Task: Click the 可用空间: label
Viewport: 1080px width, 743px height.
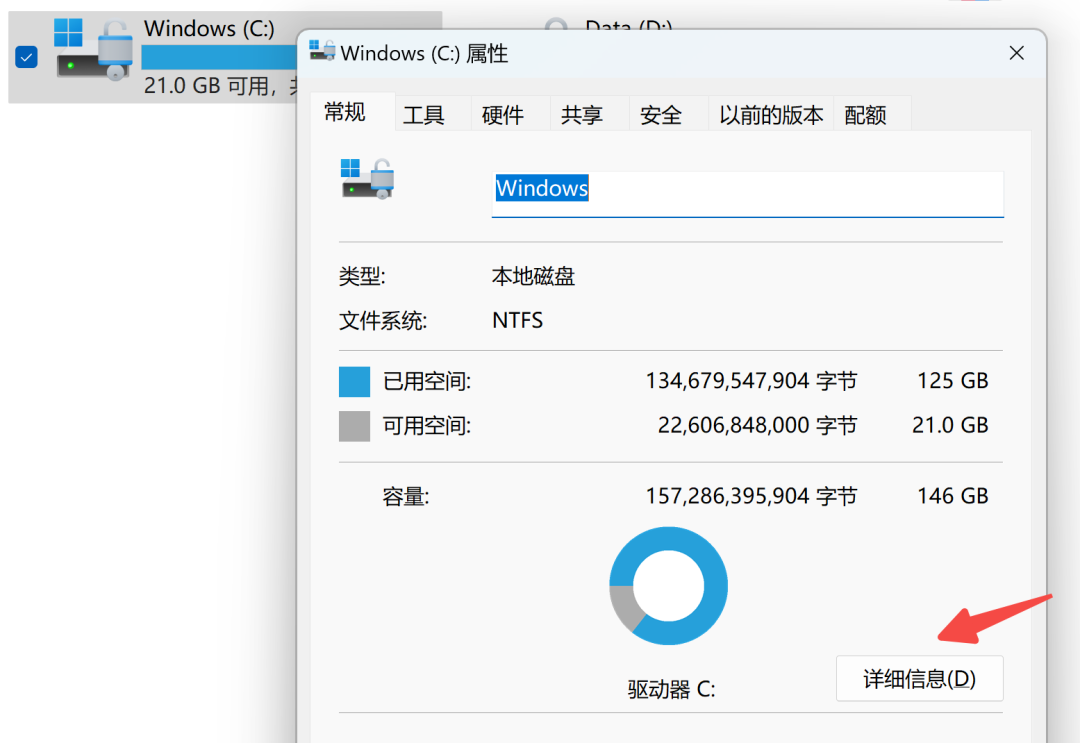Action: pos(427,425)
